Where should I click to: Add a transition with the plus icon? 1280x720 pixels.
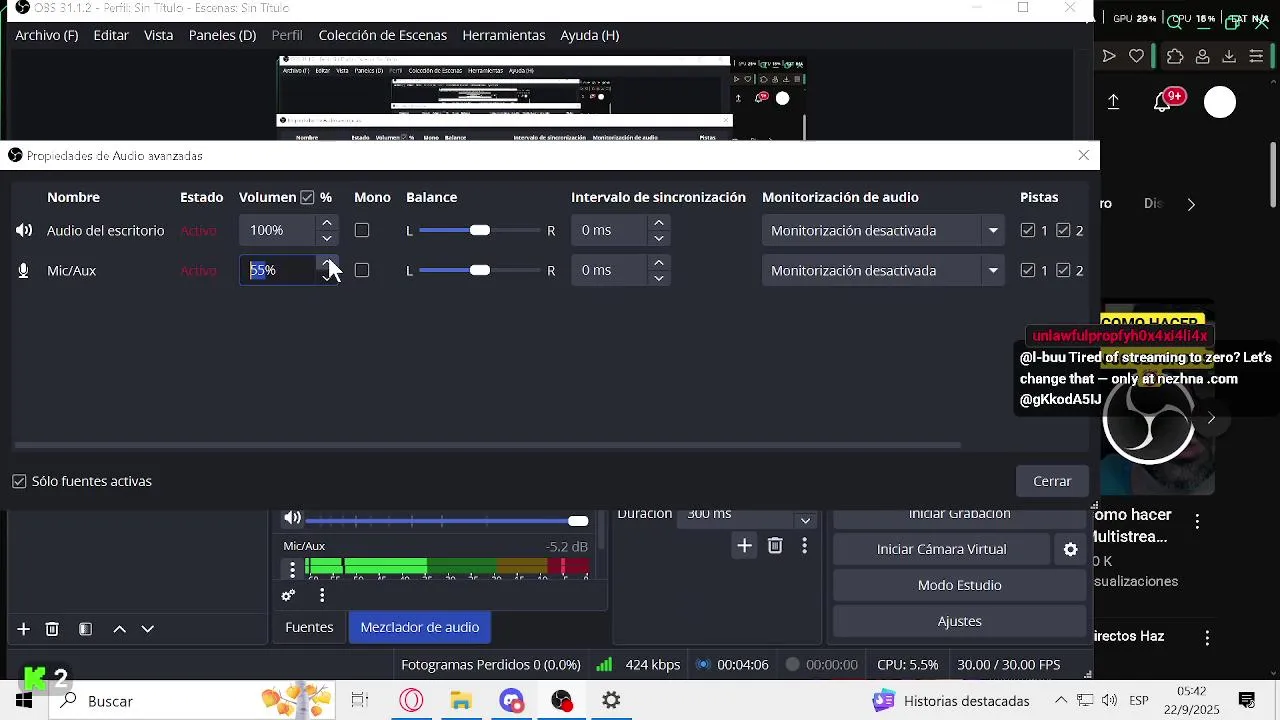point(744,545)
